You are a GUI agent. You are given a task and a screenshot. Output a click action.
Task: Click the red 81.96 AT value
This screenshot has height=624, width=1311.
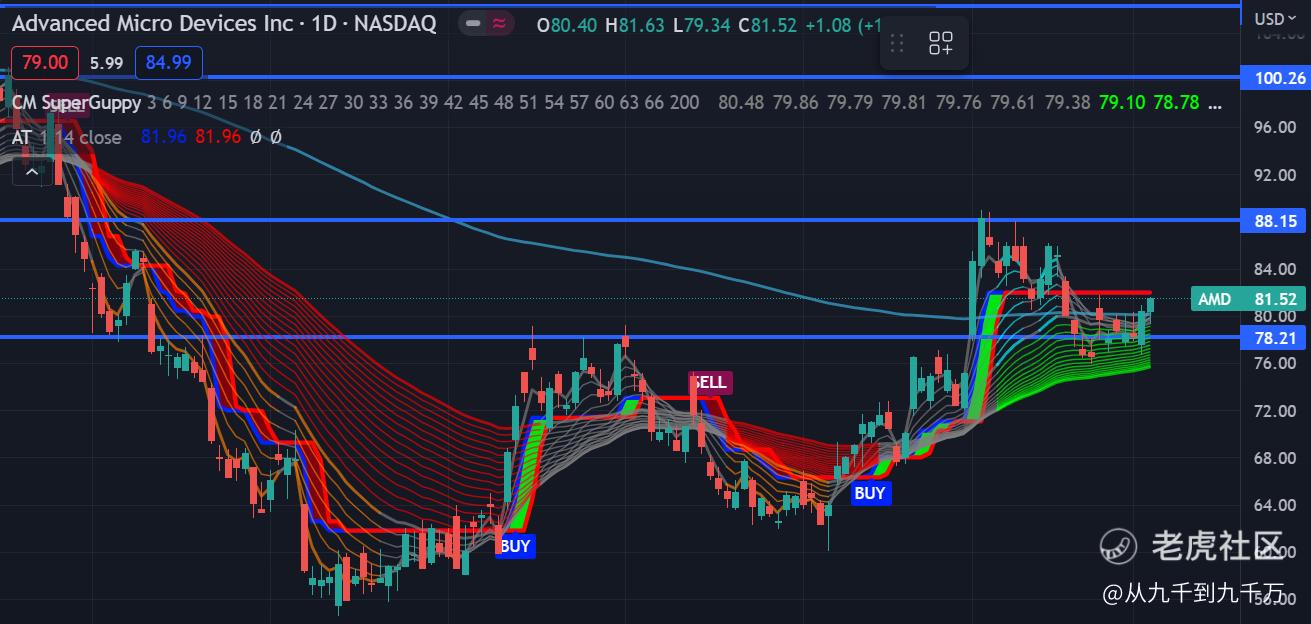[218, 137]
